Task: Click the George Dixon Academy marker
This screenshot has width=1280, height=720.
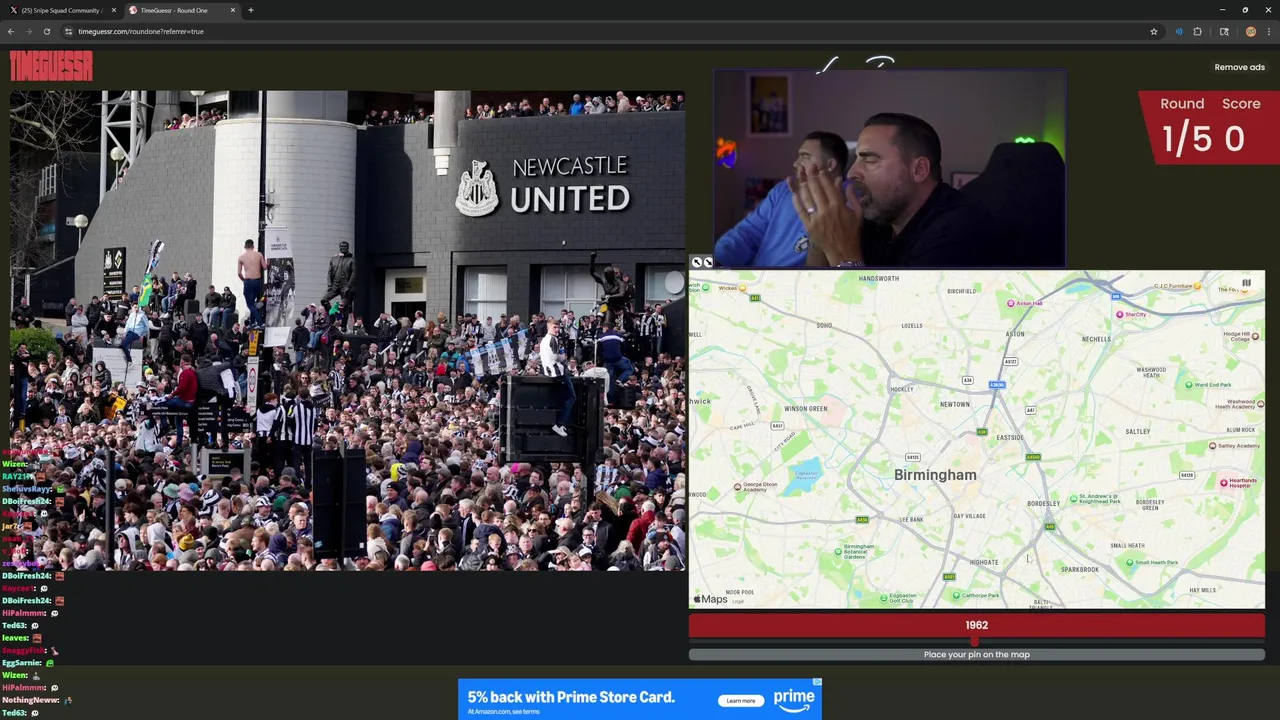Action: [x=738, y=487]
